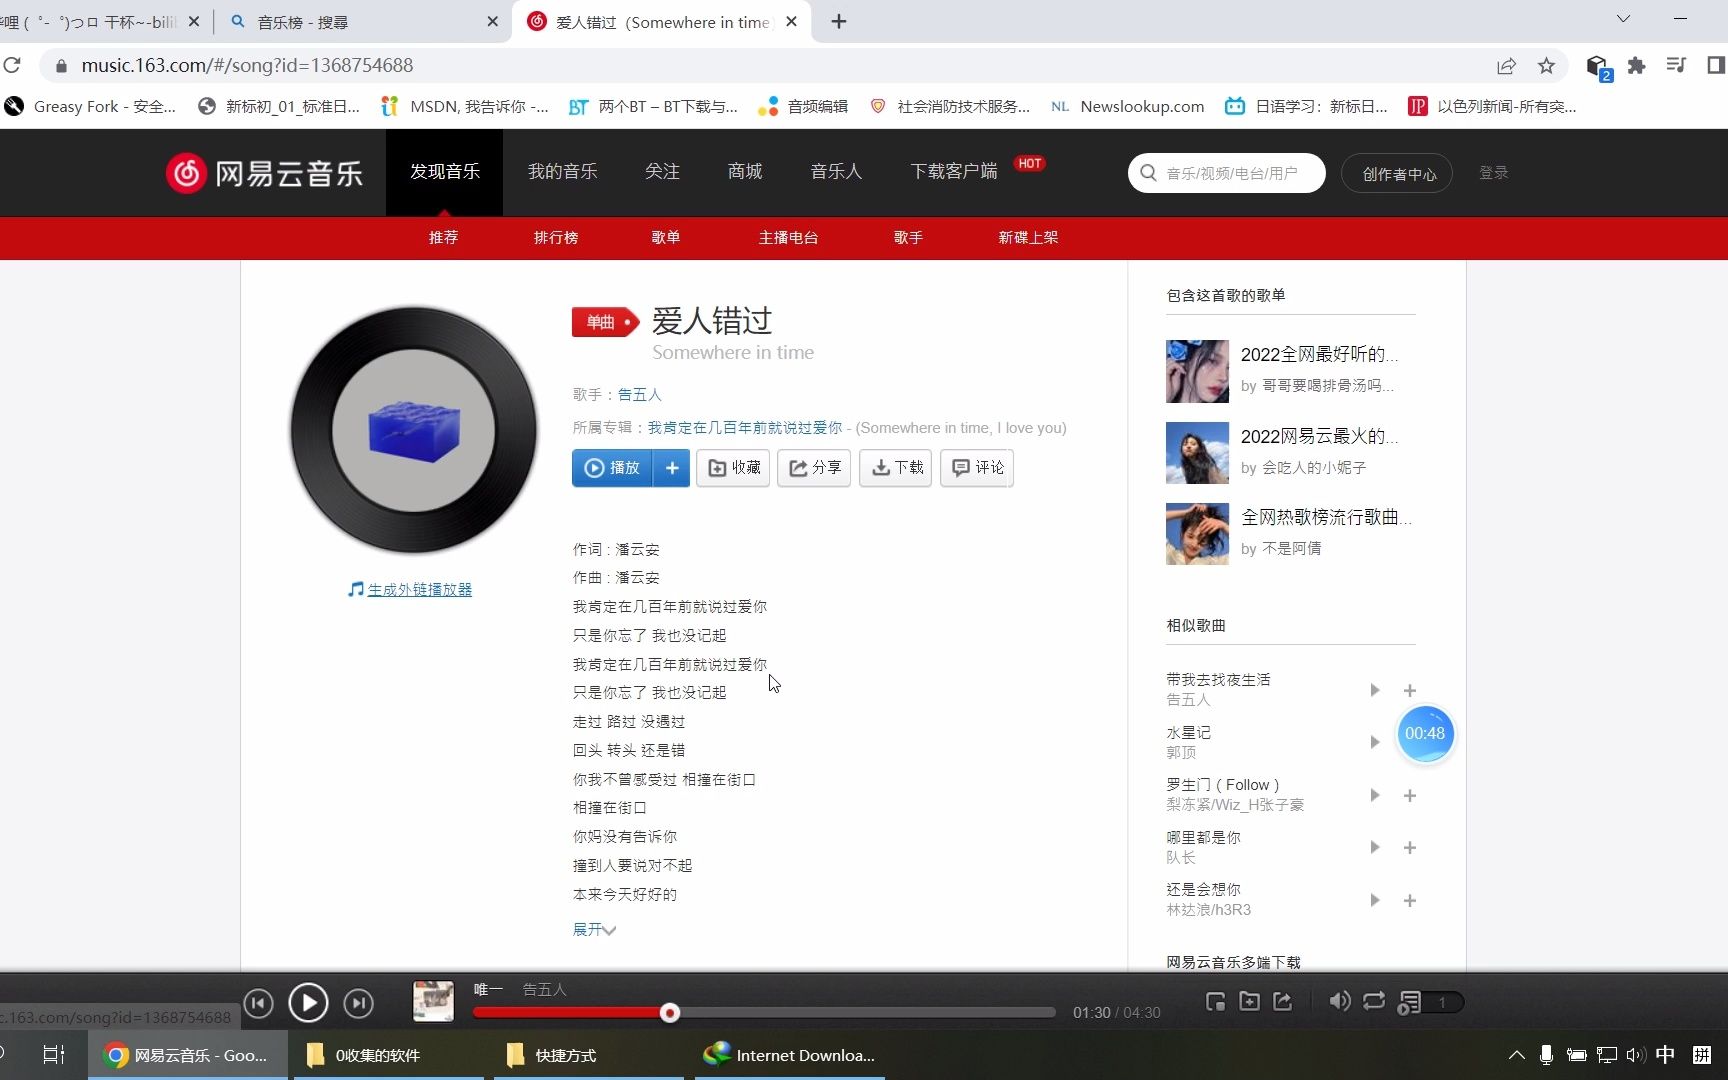Open the 我的音乐 menu item
1728x1080 pixels.
(x=562, y=171)
